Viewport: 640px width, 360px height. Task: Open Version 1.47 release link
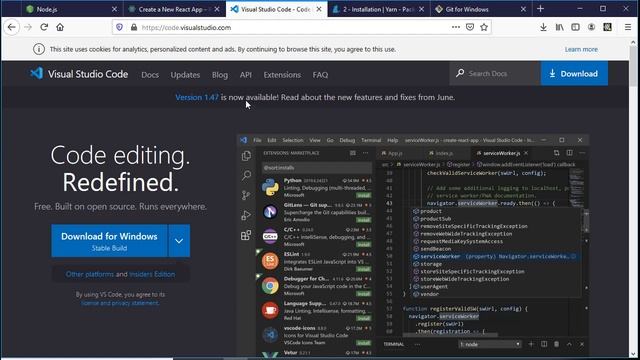(x=197, y=97)
